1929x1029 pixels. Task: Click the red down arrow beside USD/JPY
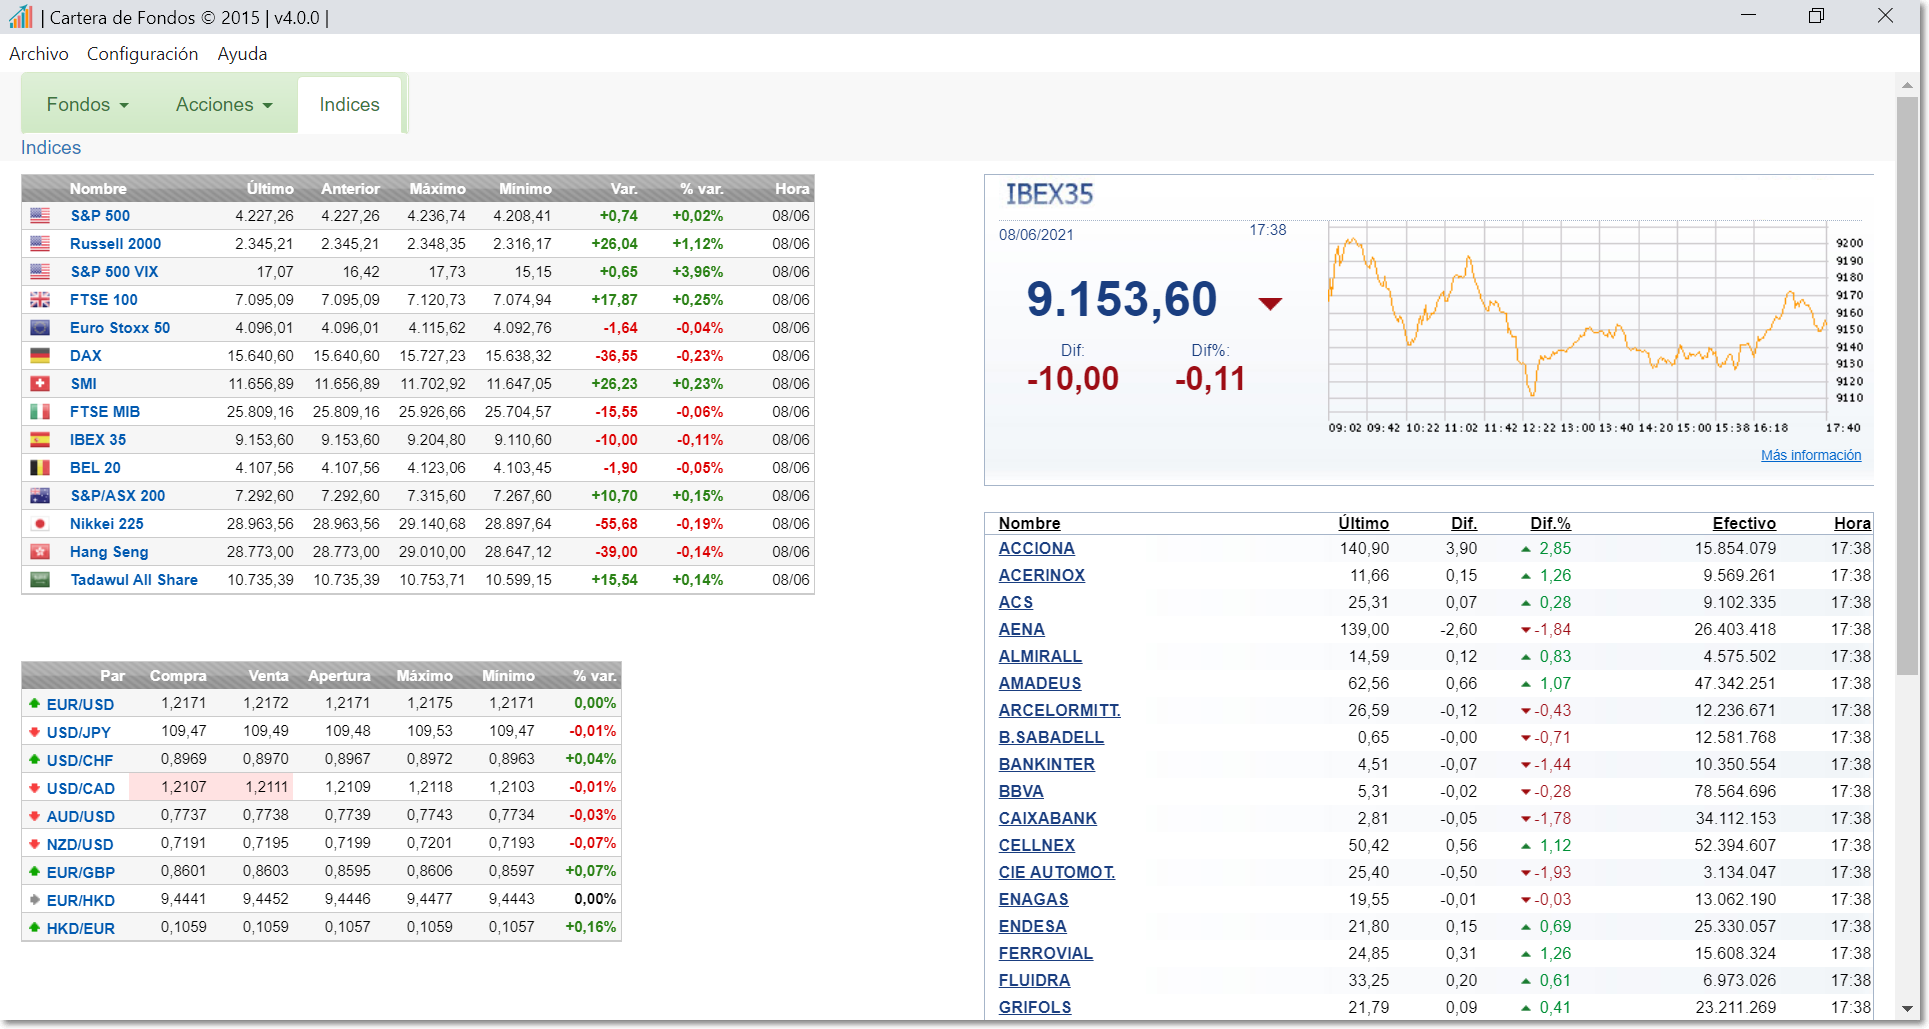(x=35, y=732)
